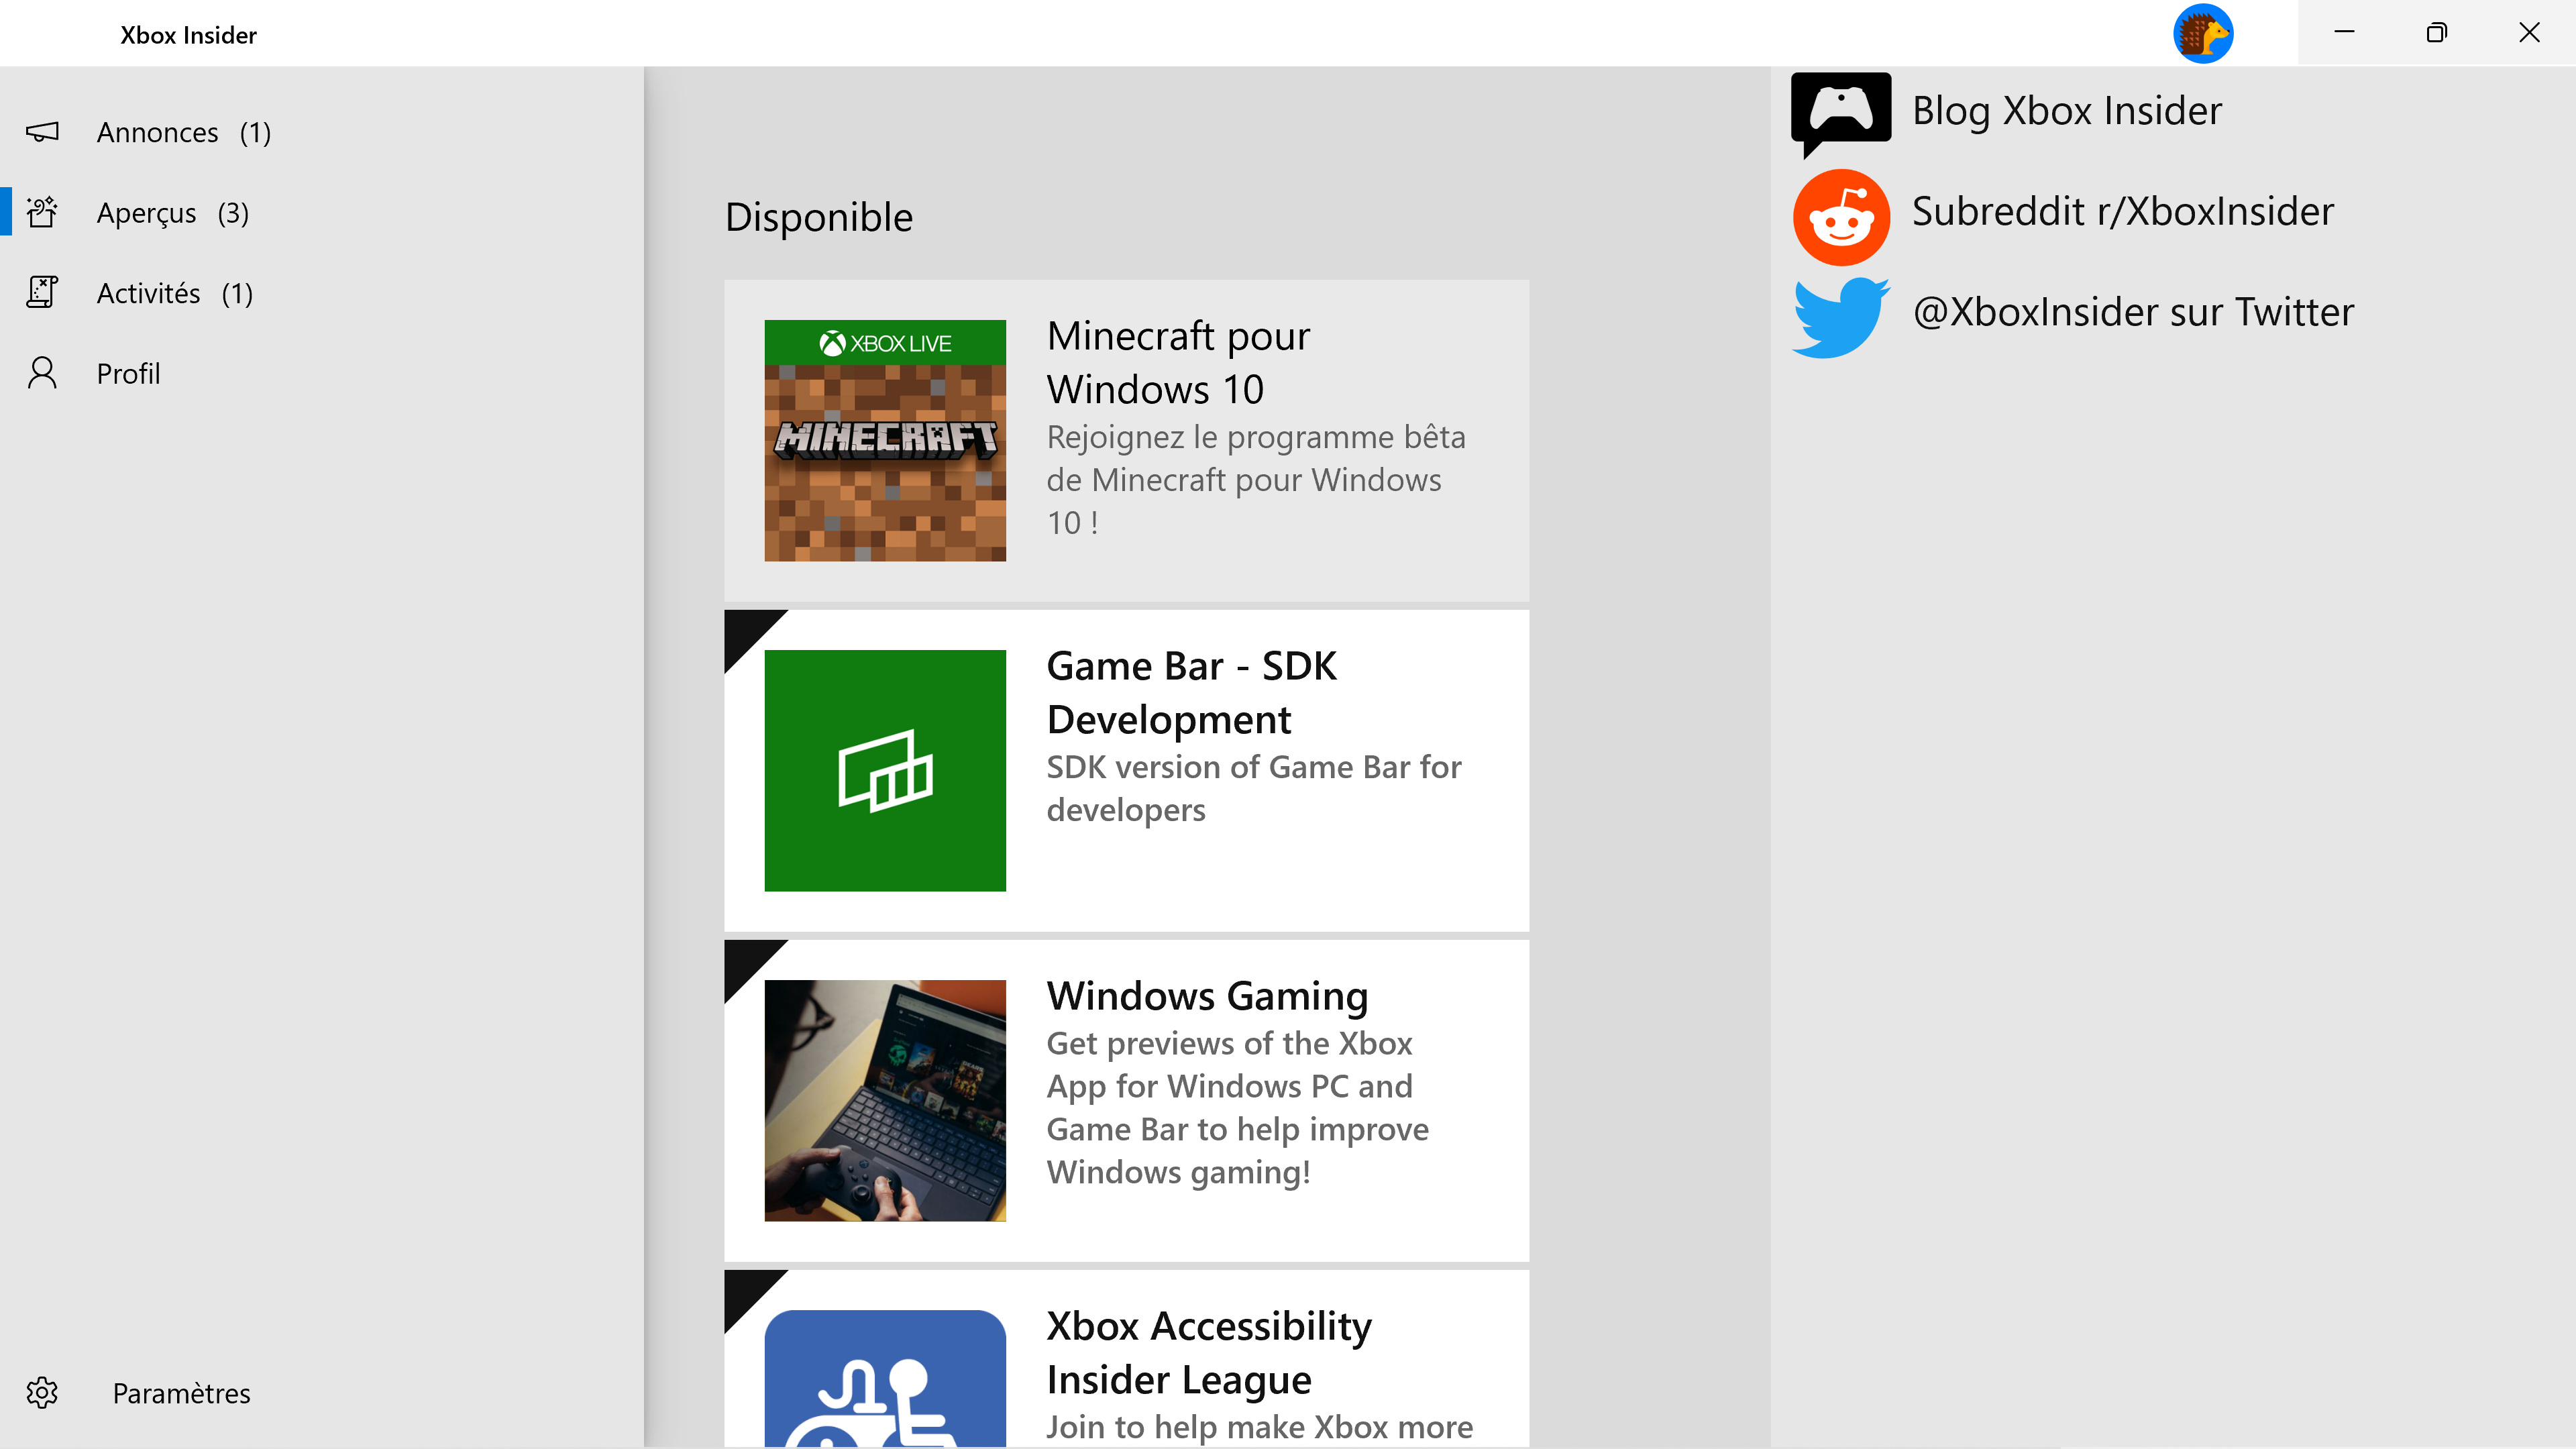Click the Annonces megaphone icon
Image resolution: width=2576 pixels, height=1449 pixels.
[42, 132]
